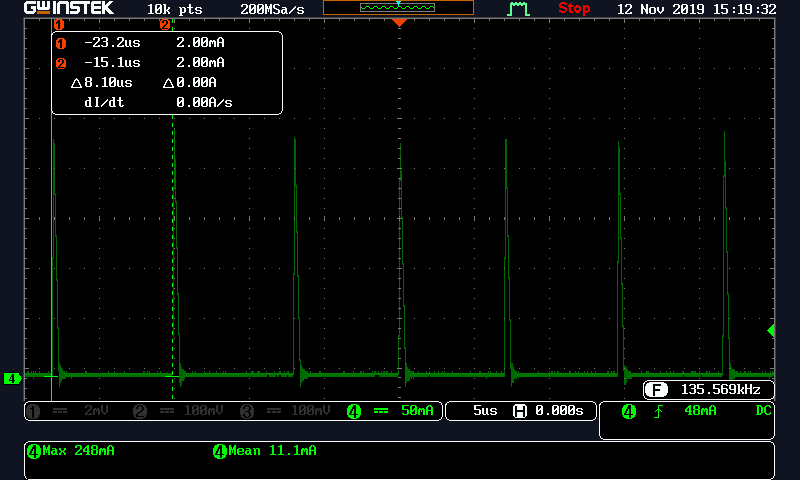Click the orange trigger position arrow at top

[399, 22]
